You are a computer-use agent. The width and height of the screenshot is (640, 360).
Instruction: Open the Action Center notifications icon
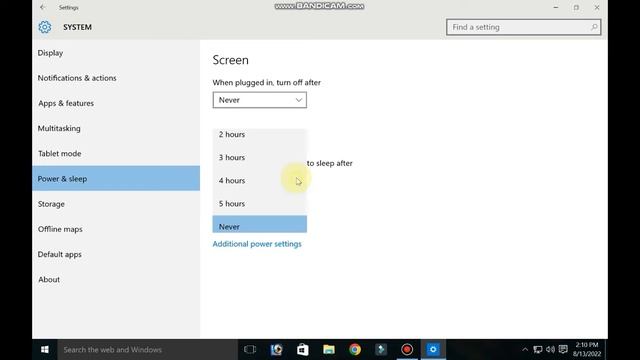563,349
